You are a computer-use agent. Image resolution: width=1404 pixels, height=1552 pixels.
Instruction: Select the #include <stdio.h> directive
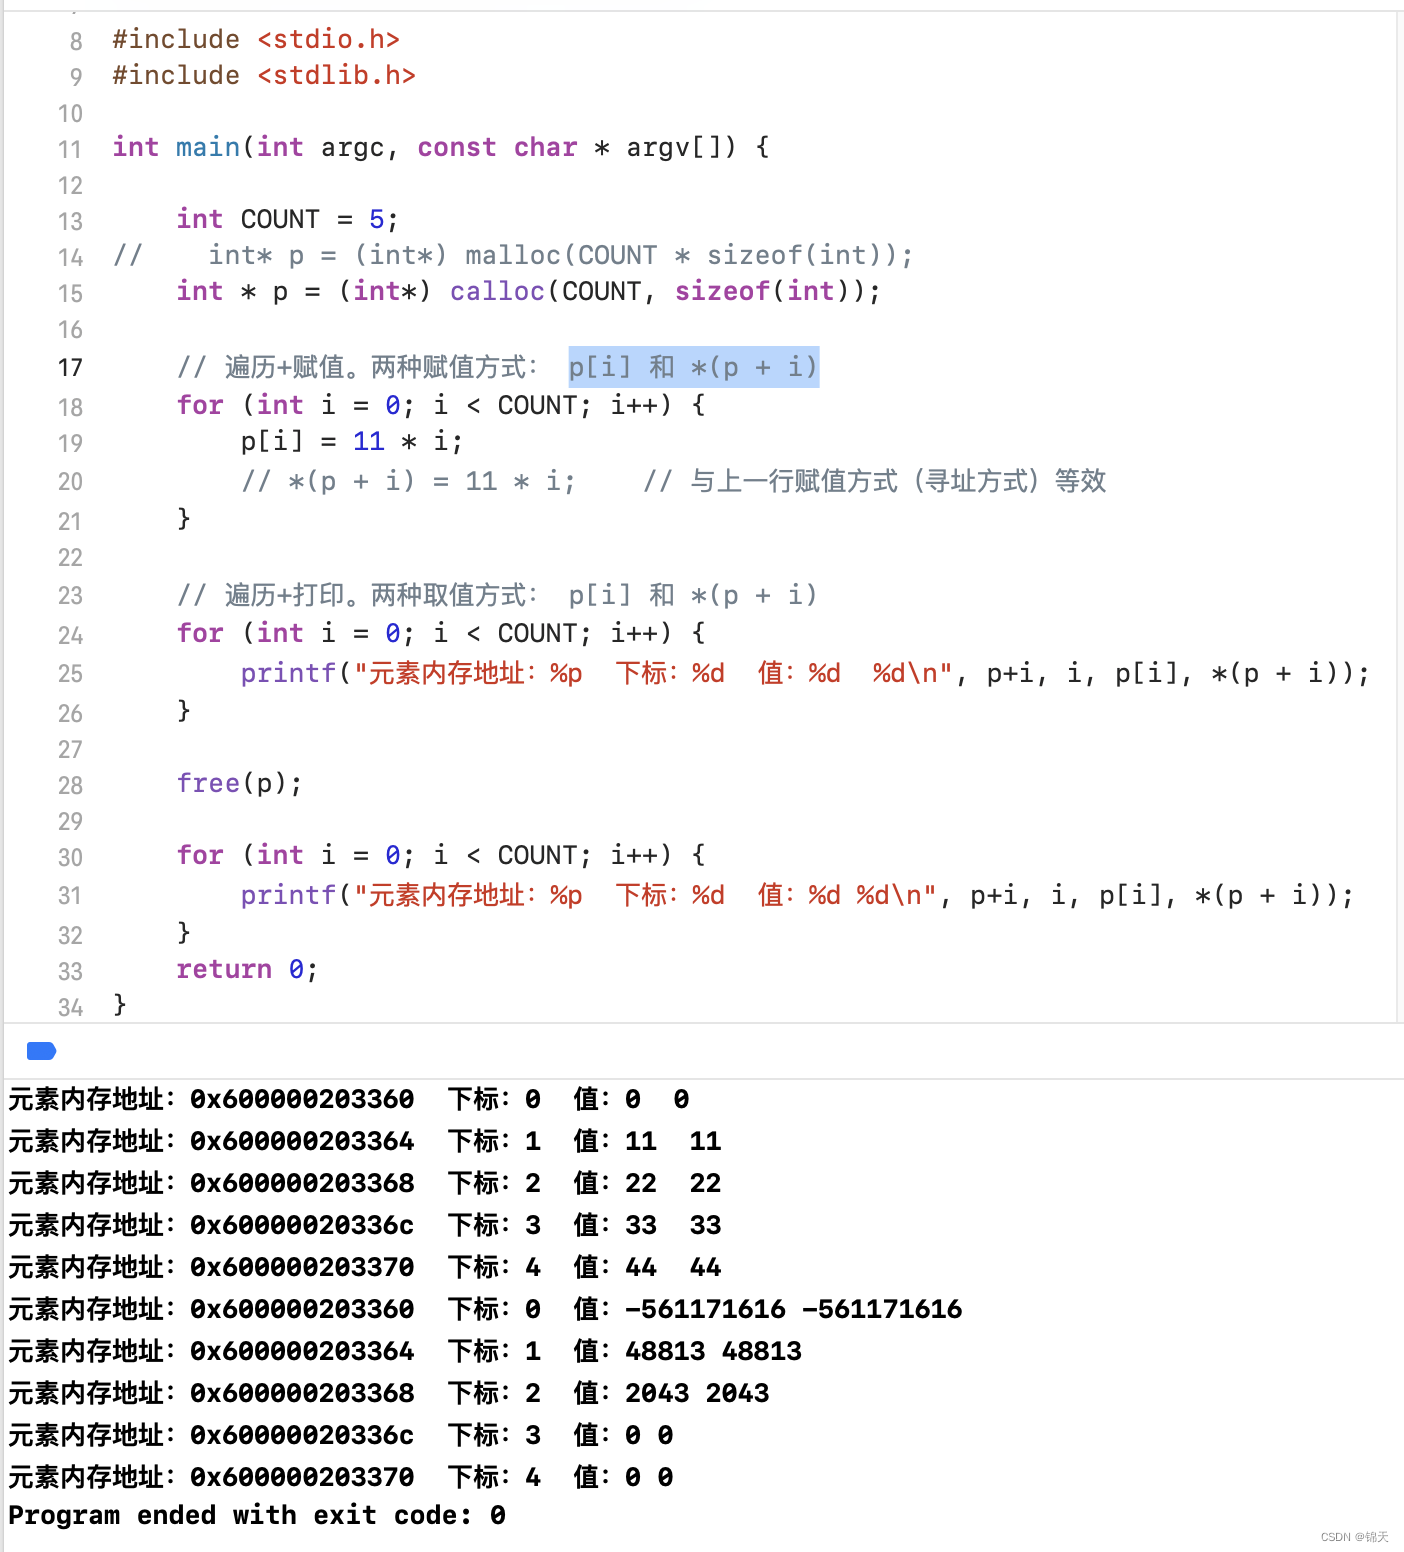255,39
